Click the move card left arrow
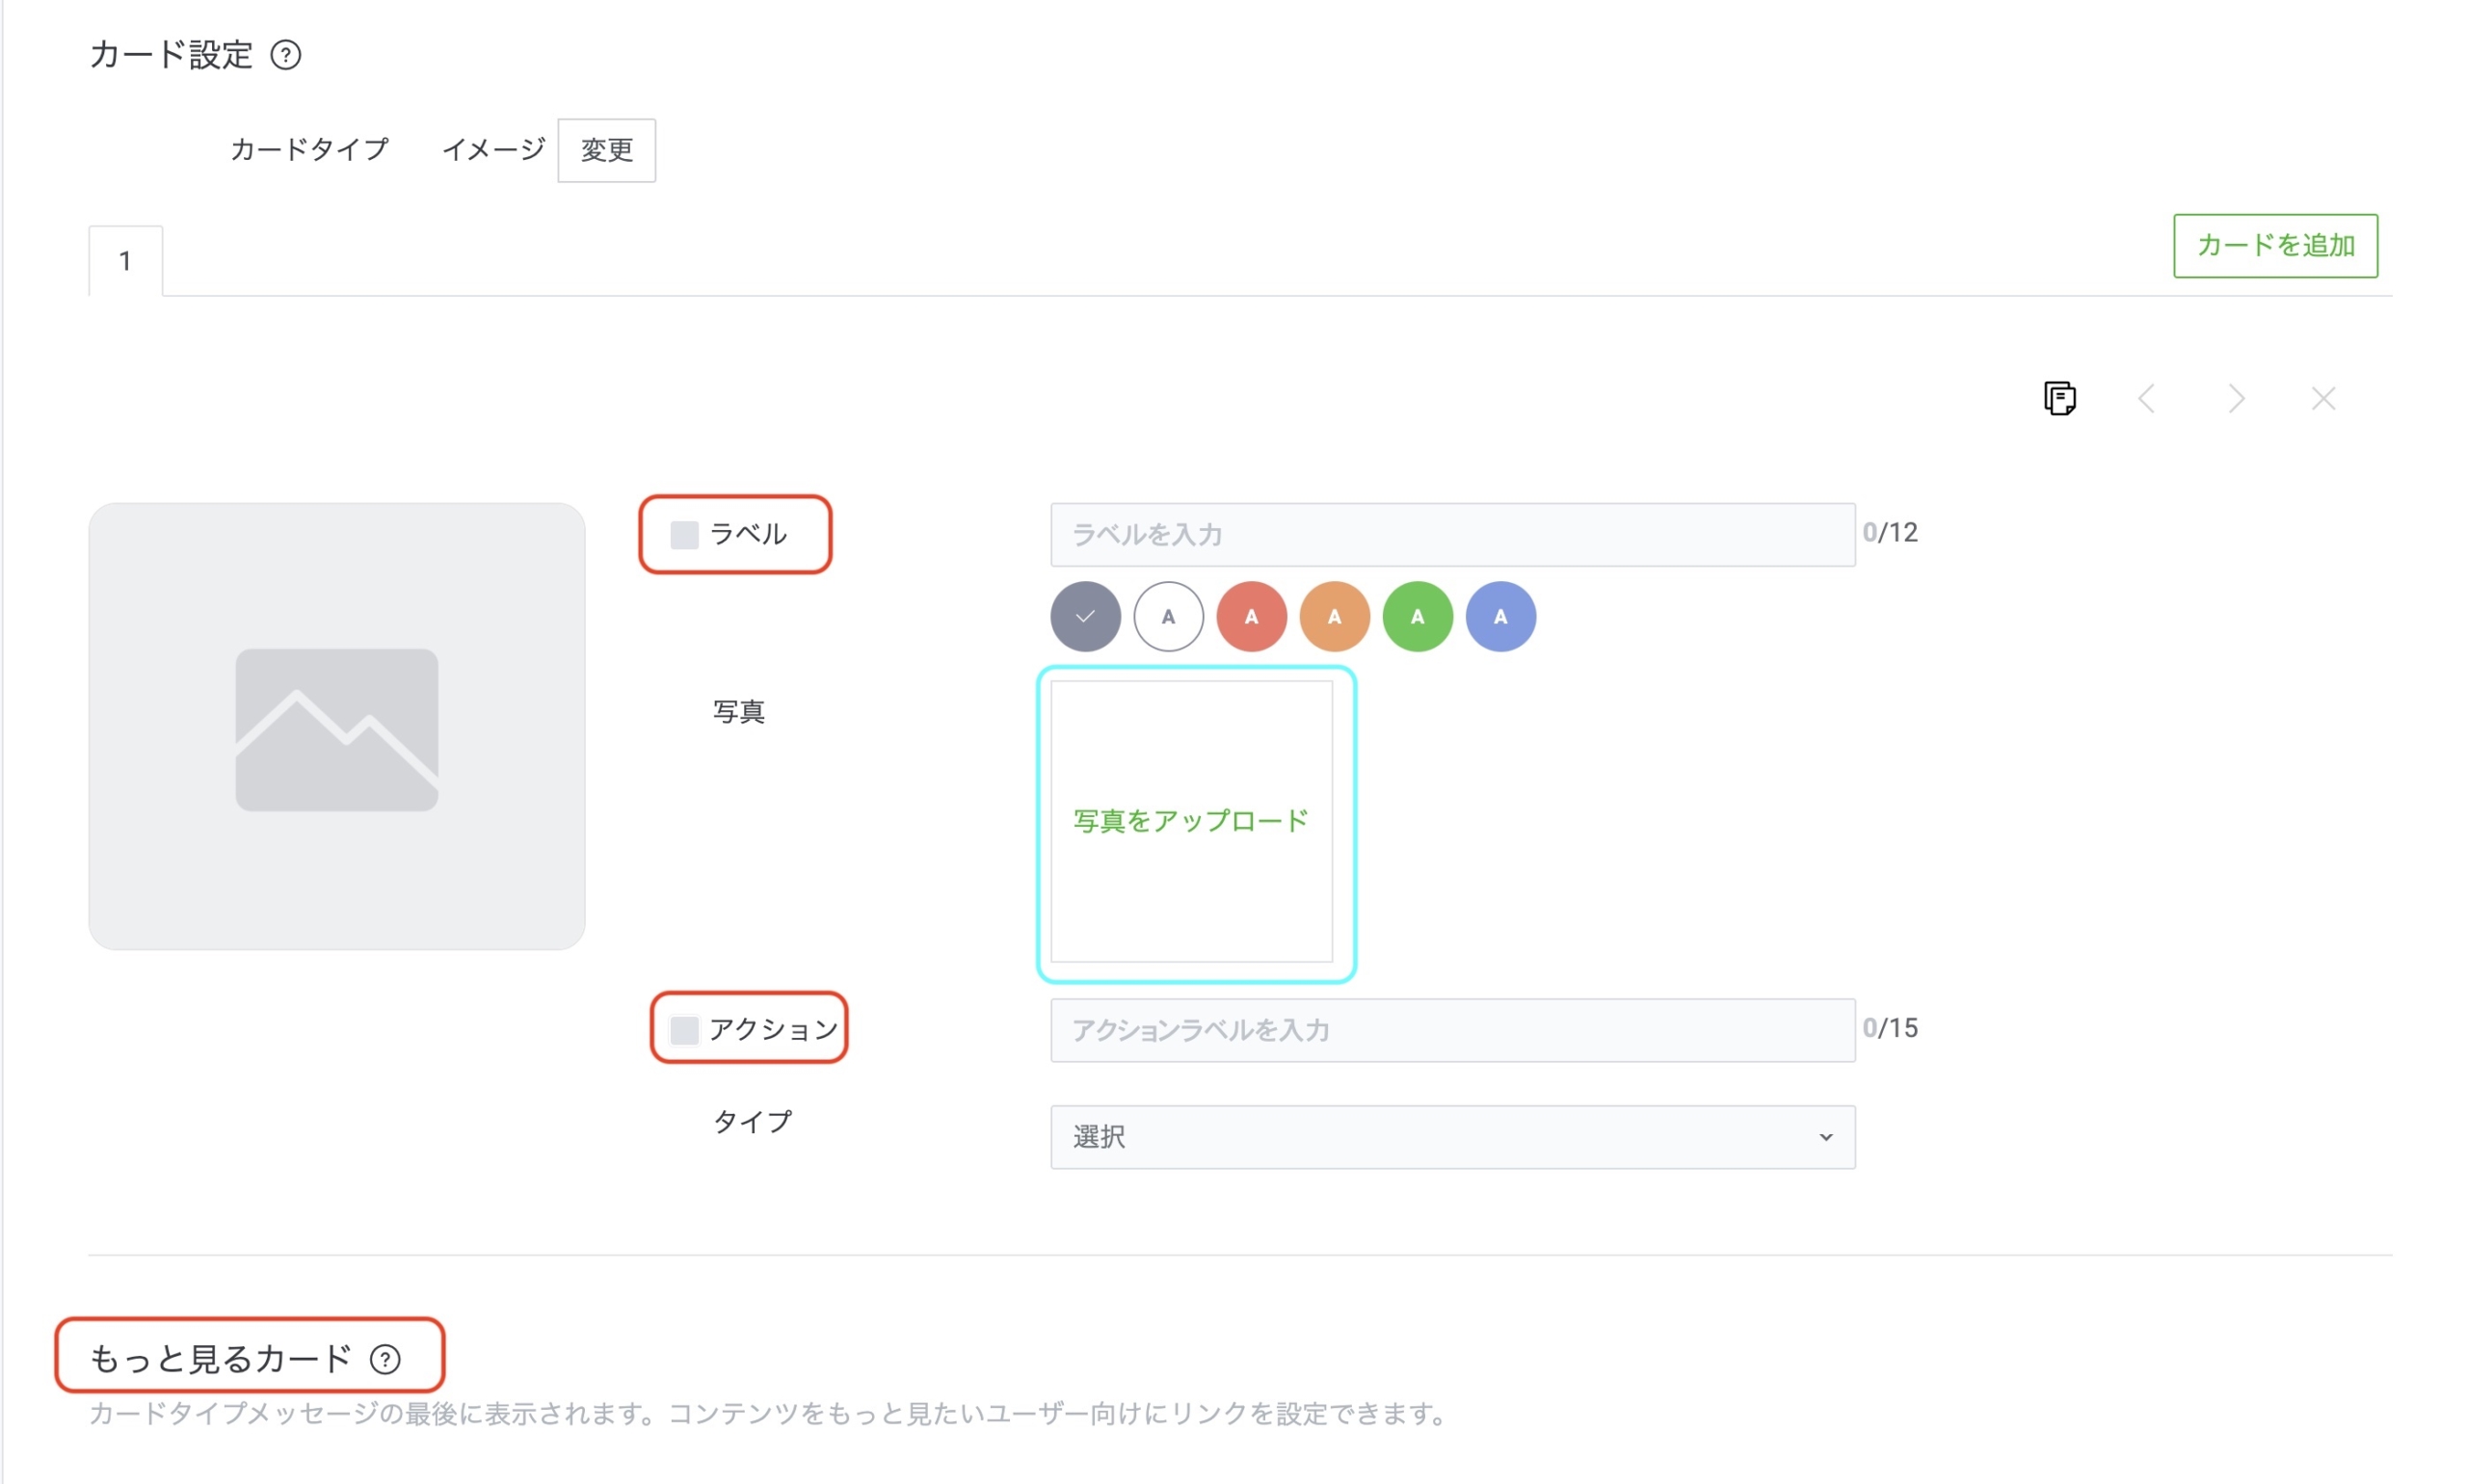 point(2145,399)
